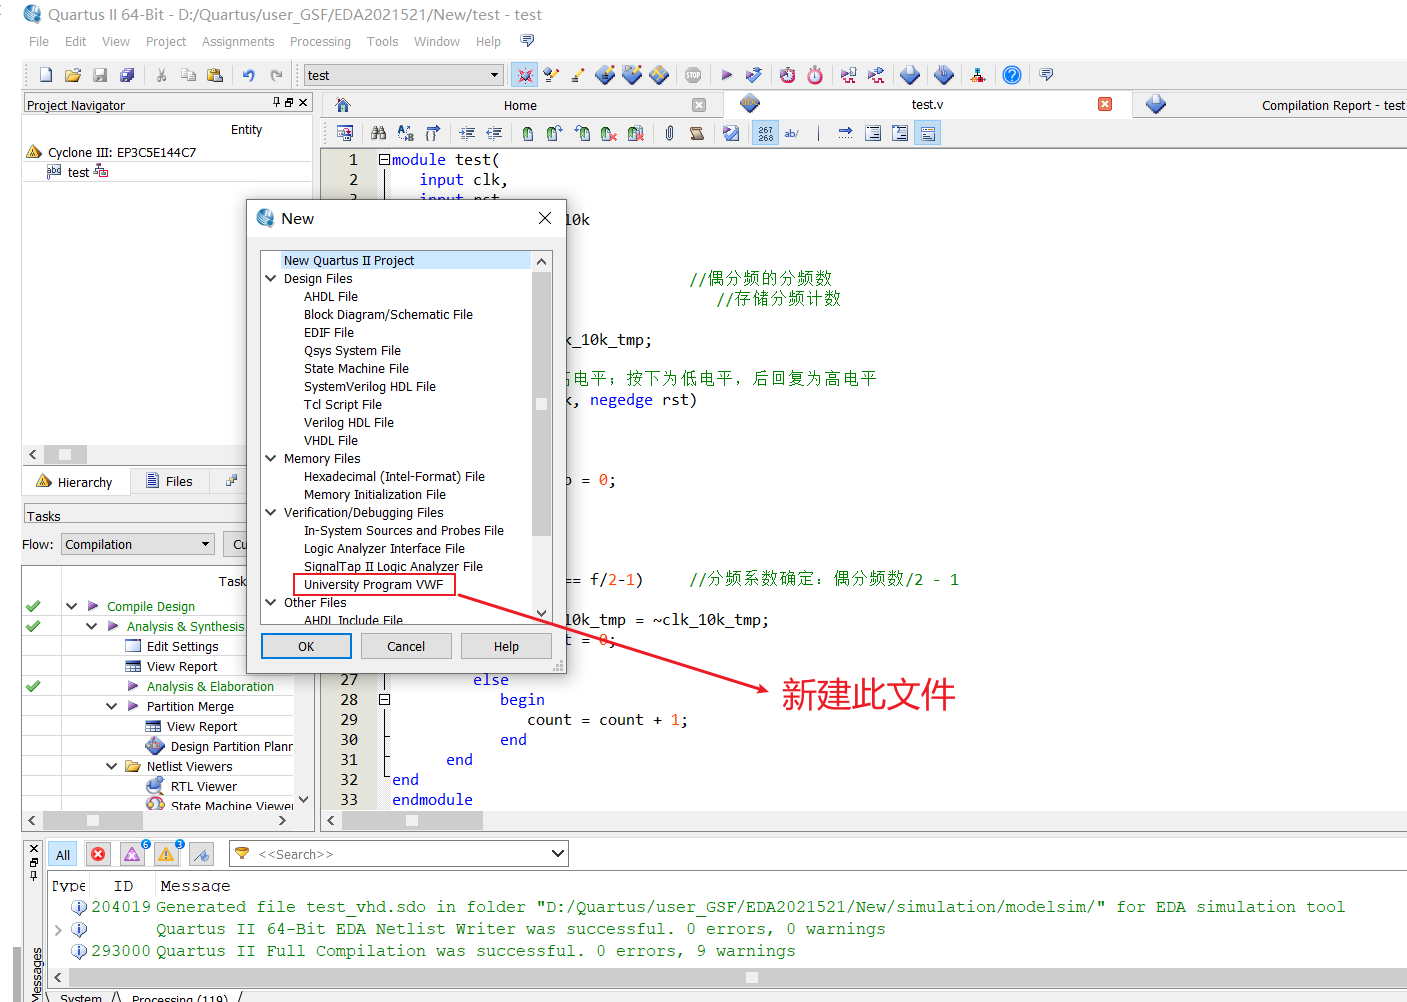Click the Copy icon in main toolbar

(x=188, y=75)
